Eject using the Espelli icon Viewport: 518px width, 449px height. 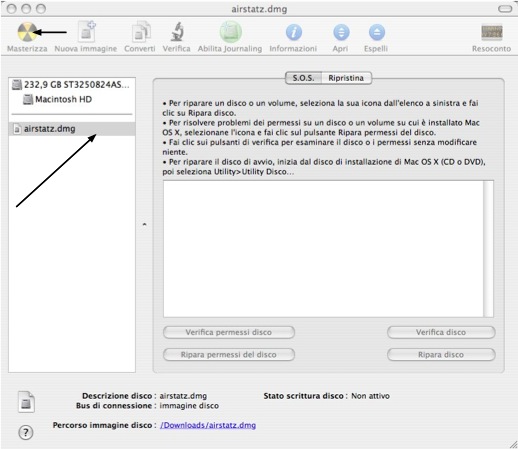coord(377,32)
